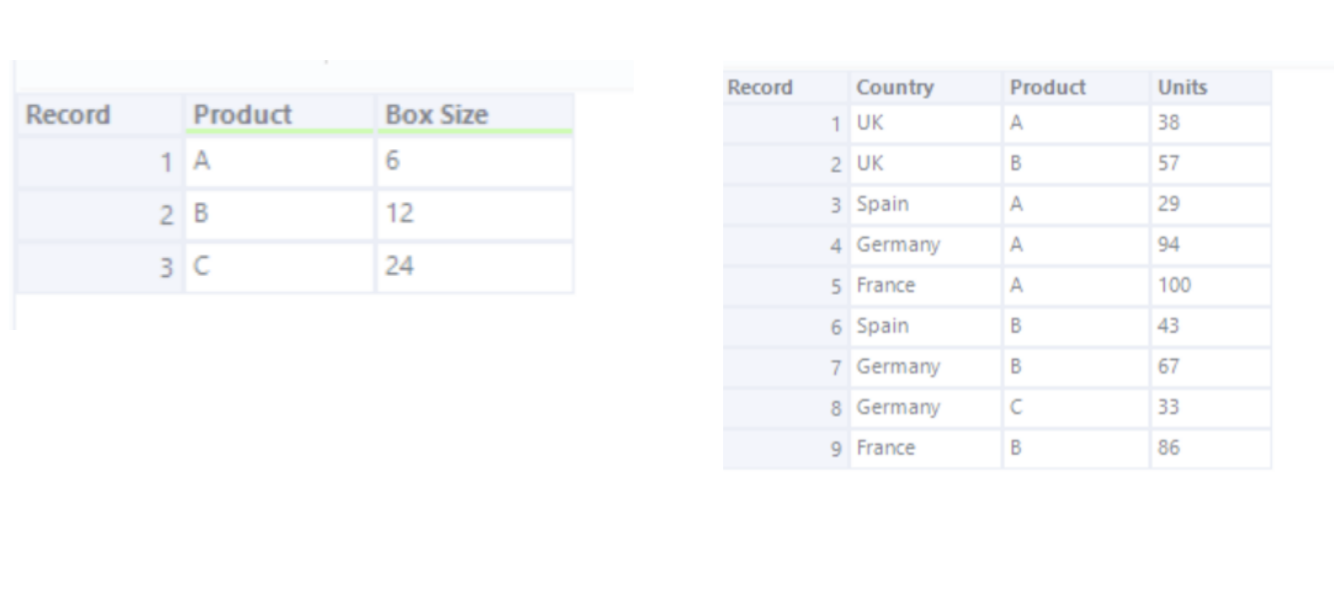The image size is (1334, 592).
Task: Select the Units column header
Action: [1211, 87]
